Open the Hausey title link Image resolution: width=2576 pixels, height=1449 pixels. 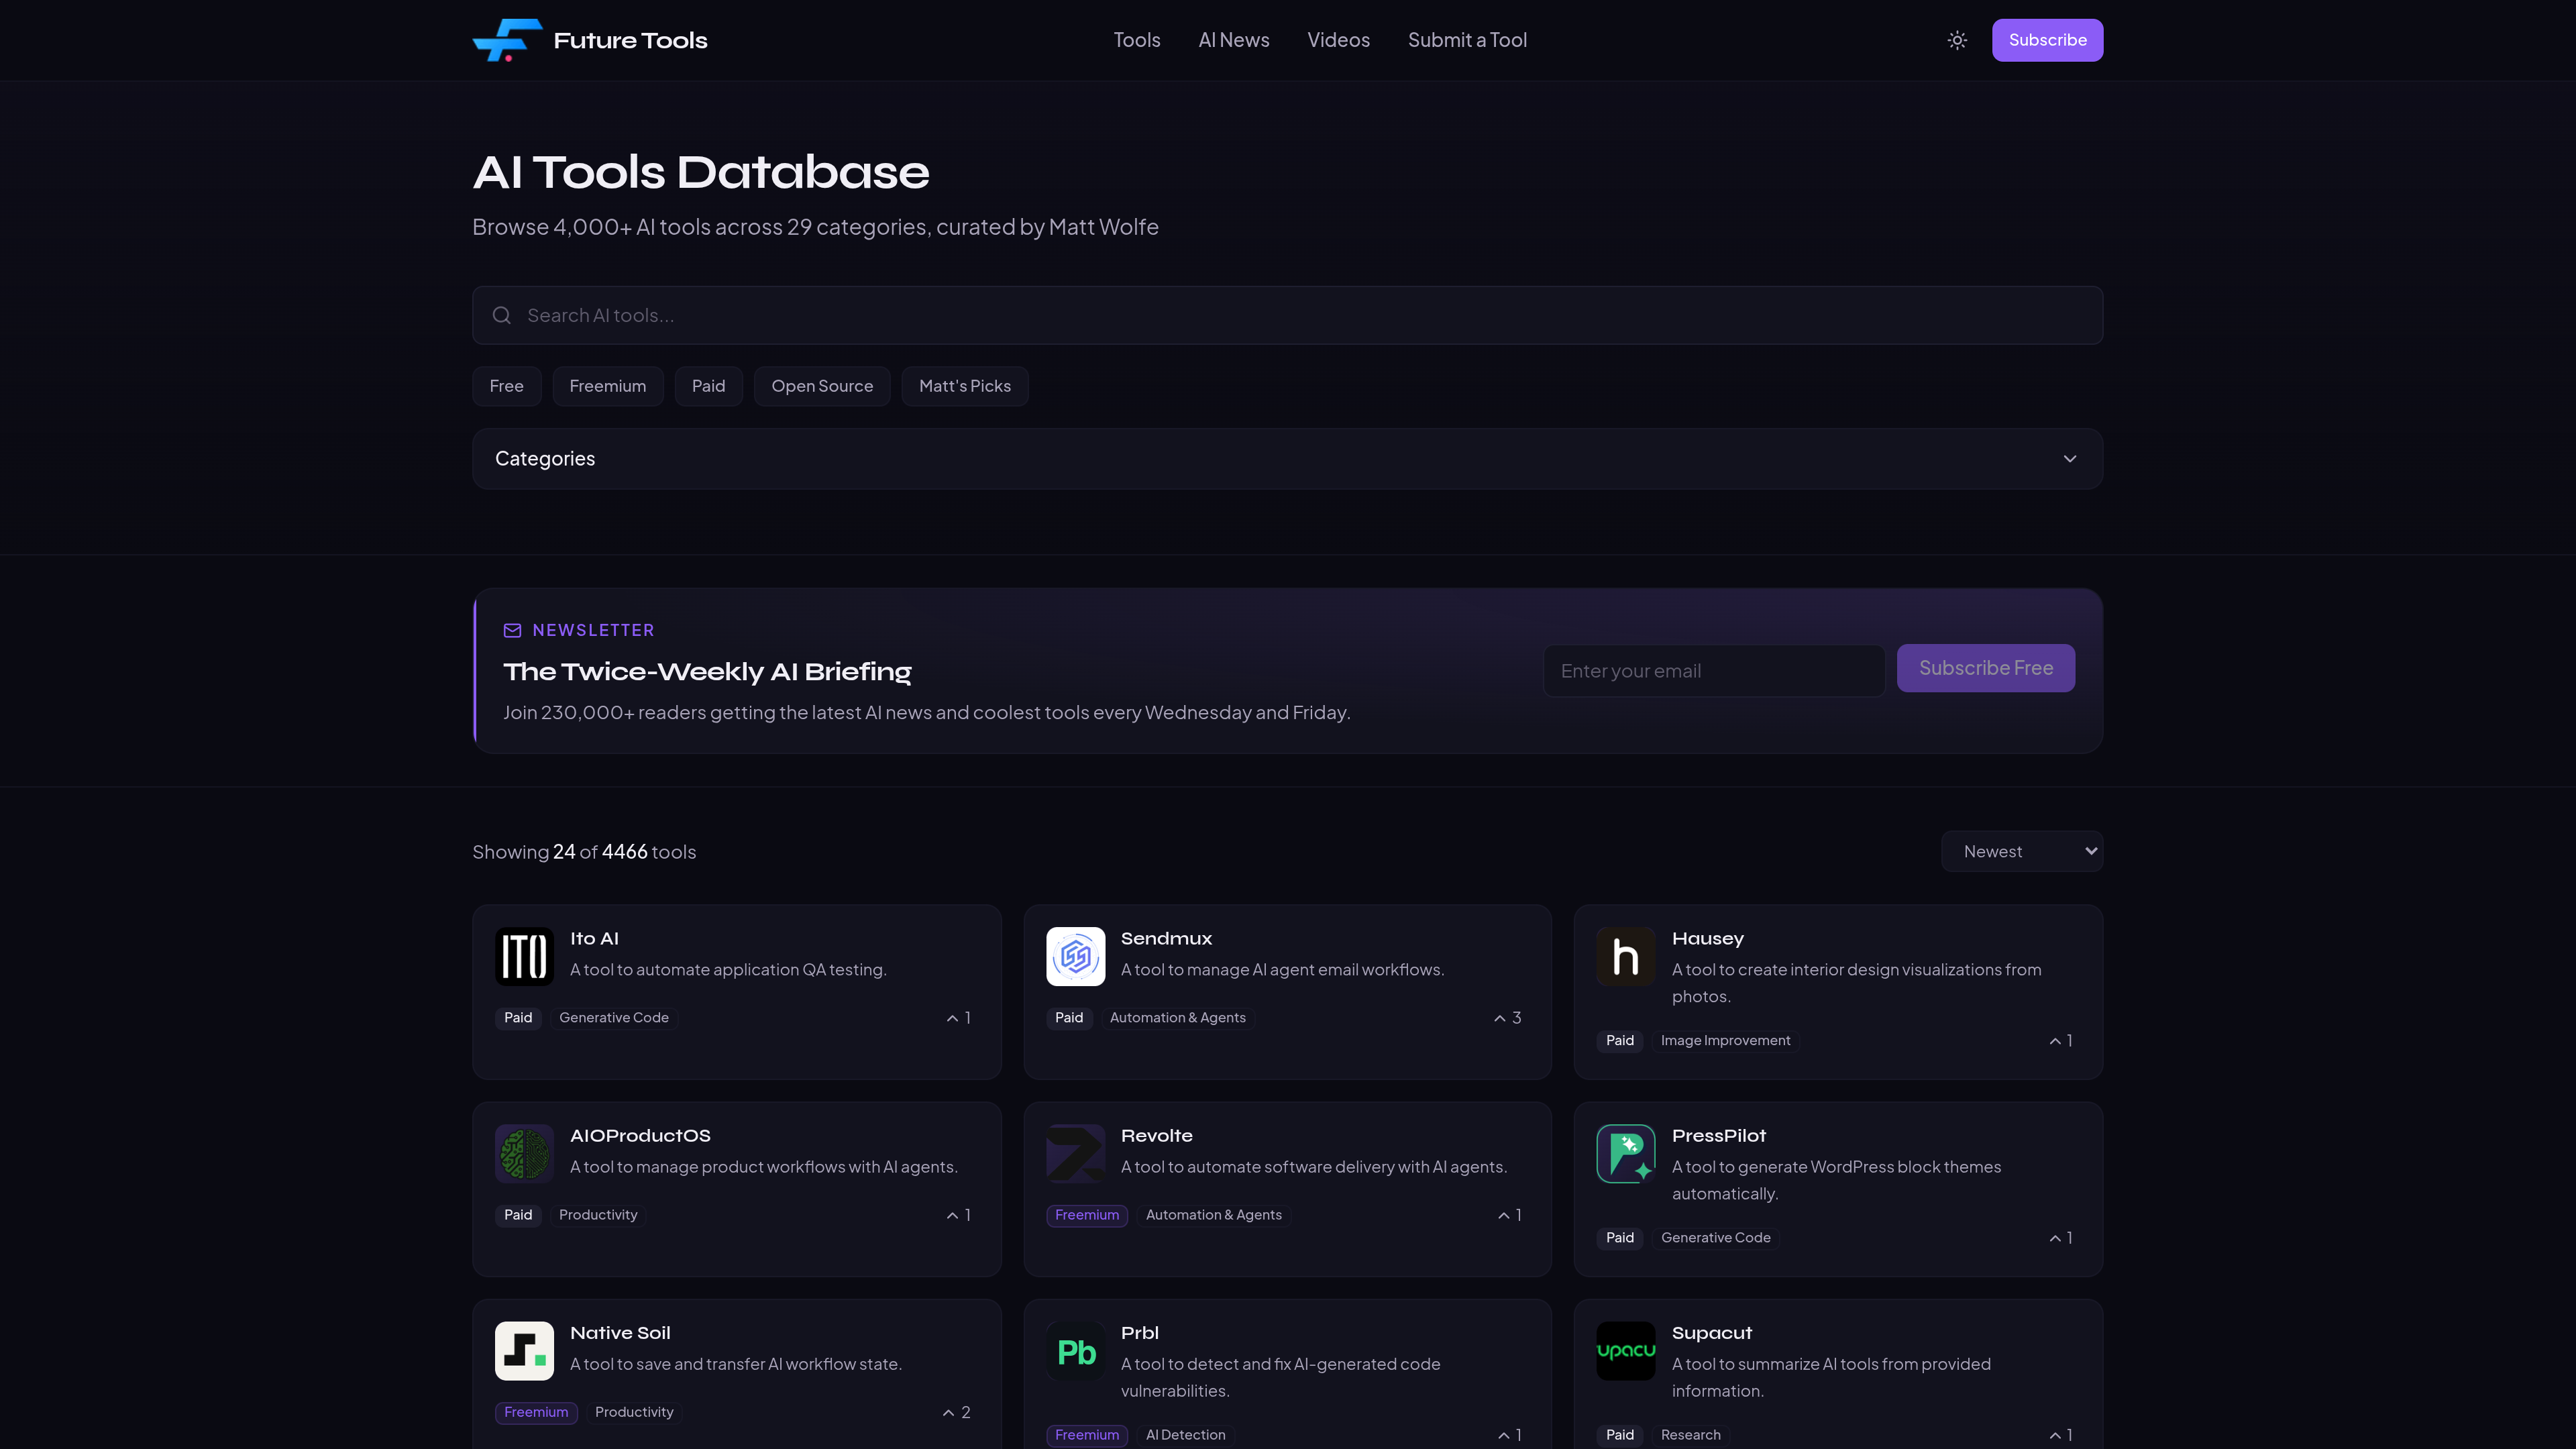click(x=1708, y=939)
